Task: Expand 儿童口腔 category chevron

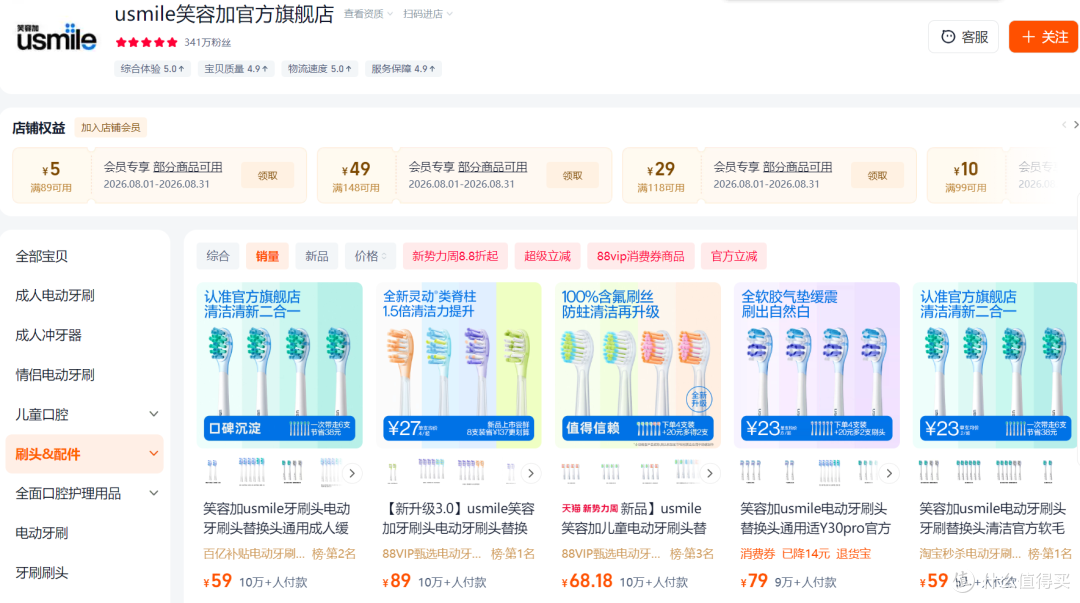Action: point(154,414)
